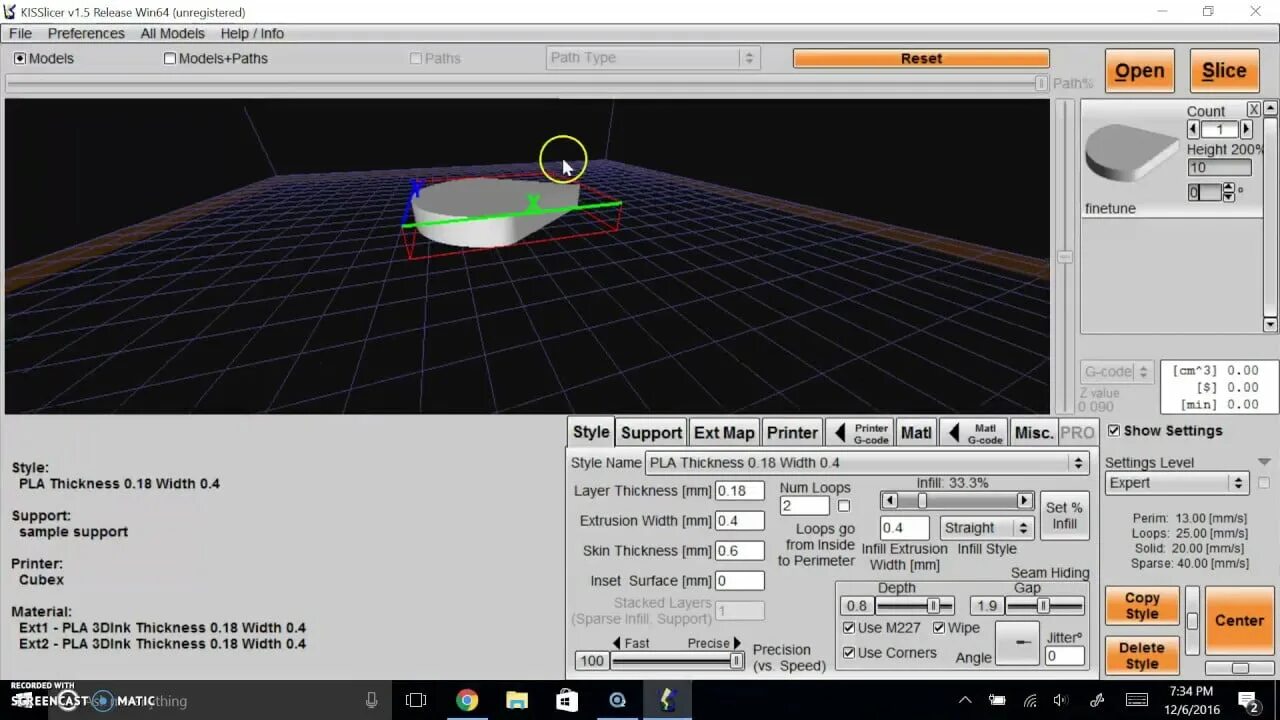Click the seam Angle indicator button
Image resolution: width=1280 pixels, height=720 pixels.
pyautogui.click(x=1018, y=643)
